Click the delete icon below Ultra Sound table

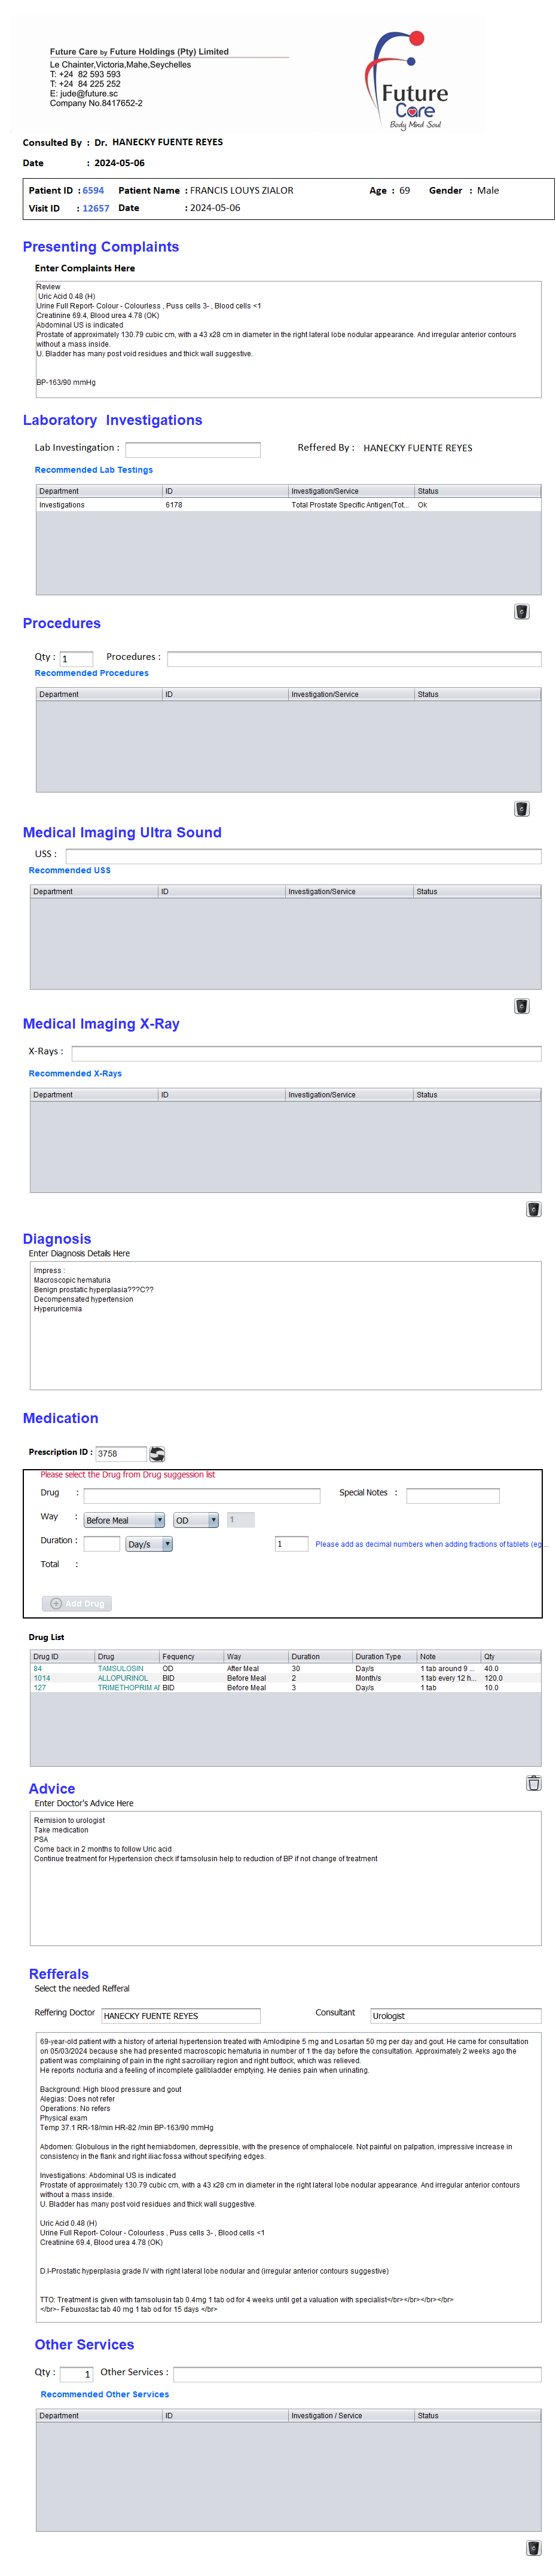tap(521, 1006)
